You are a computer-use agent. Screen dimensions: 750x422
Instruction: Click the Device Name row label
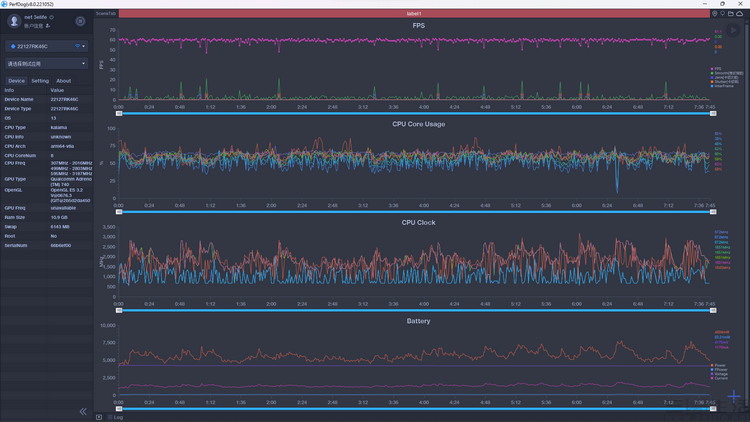(x=19, y=100)
